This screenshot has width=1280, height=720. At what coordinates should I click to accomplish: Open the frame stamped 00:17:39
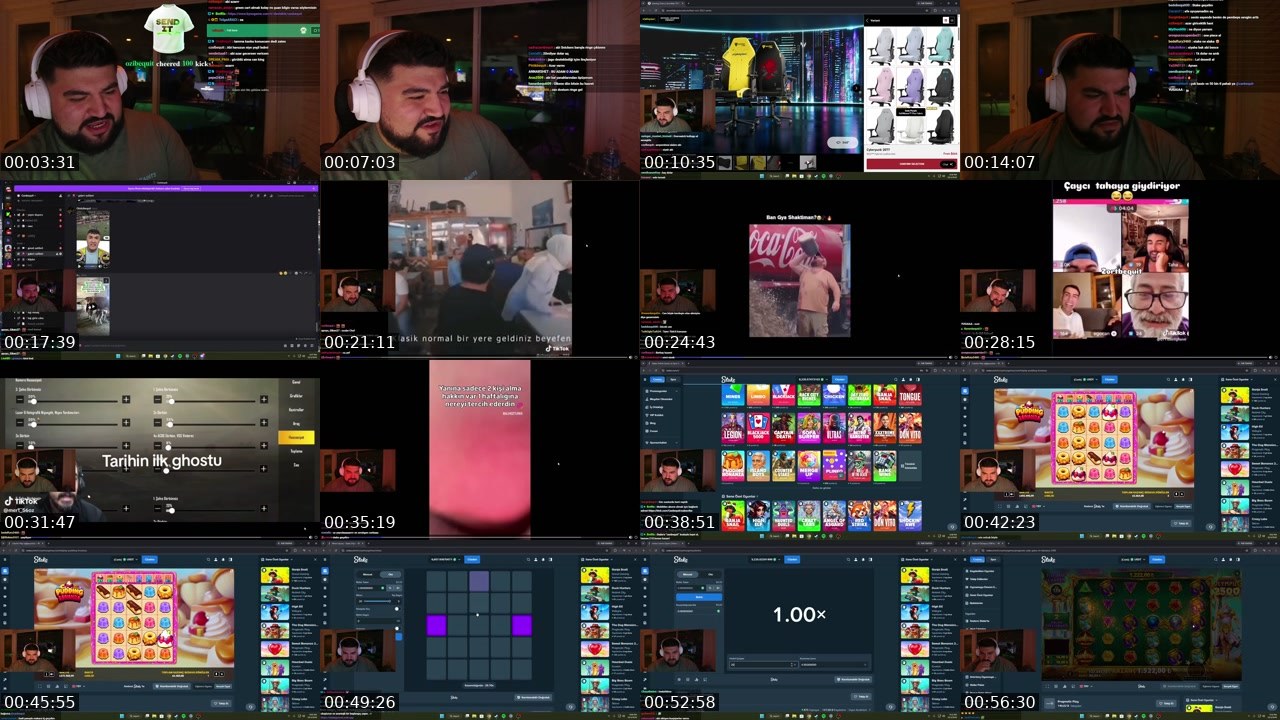click(x=160, y=270)
